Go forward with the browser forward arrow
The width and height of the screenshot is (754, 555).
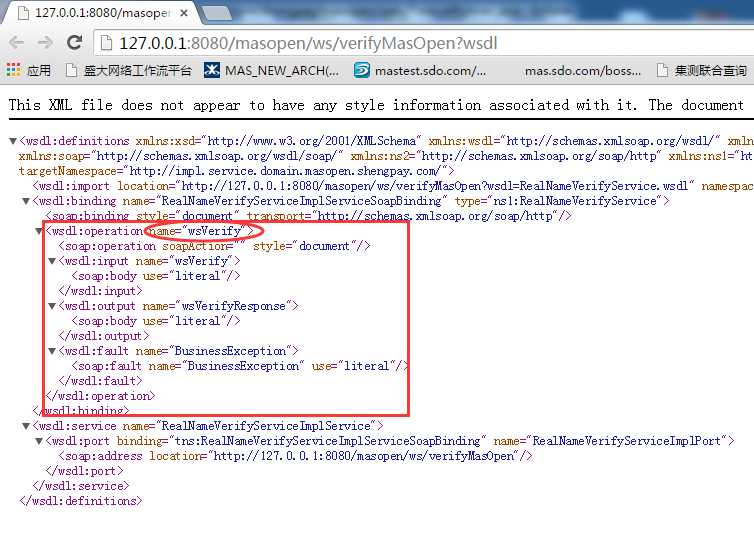click(x=45, y=43)
